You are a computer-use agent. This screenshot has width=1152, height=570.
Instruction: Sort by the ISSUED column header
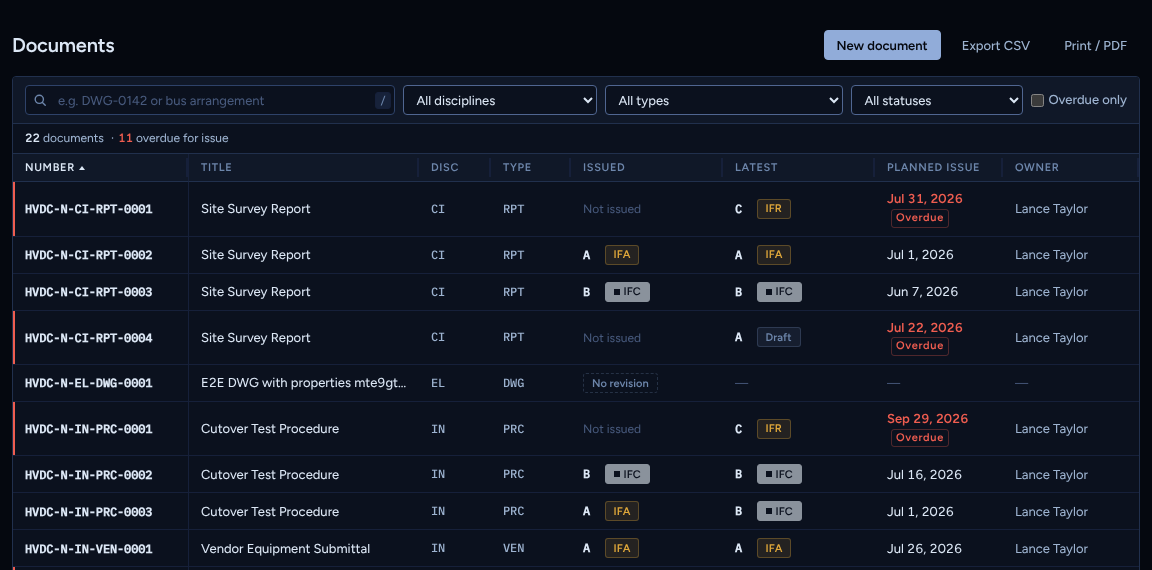click(603, 167)
